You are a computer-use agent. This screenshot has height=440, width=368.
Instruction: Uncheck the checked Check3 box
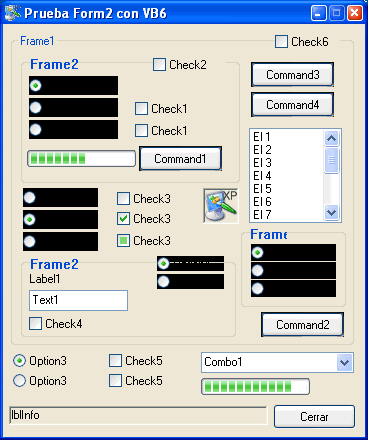(x=123, y=219)
